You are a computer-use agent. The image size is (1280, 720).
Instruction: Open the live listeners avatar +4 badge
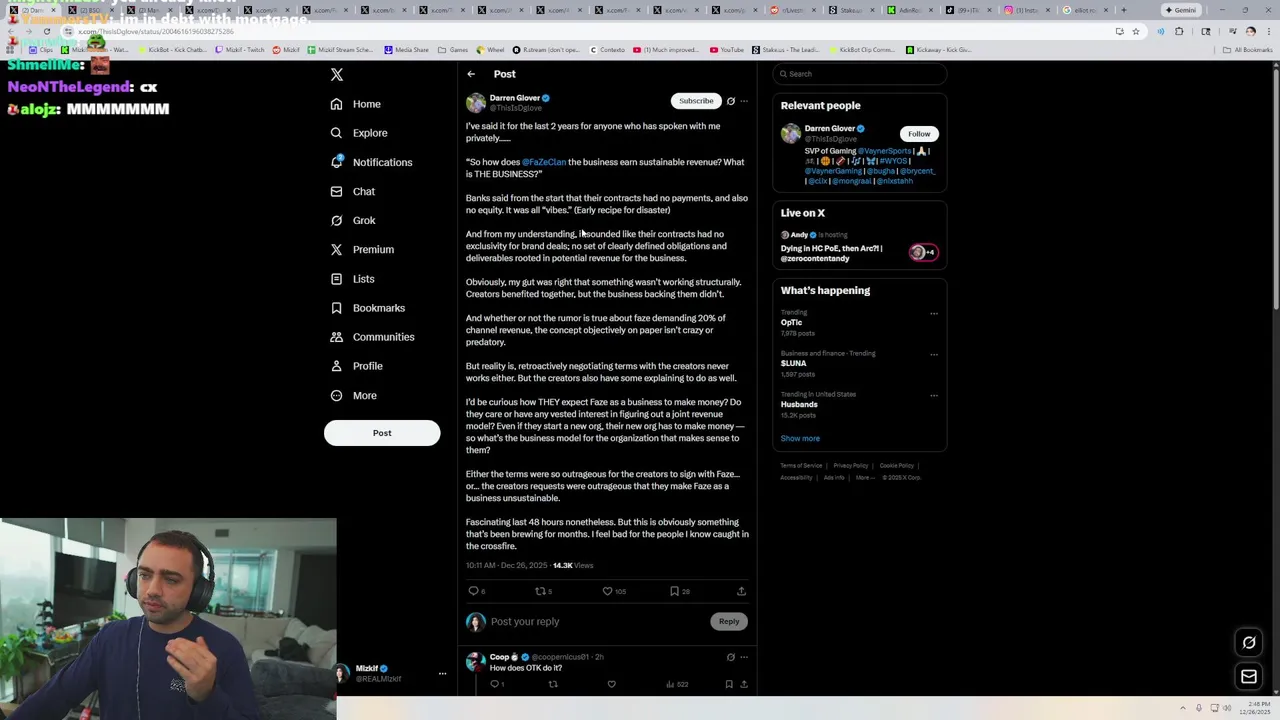click(x=922, y=252)
